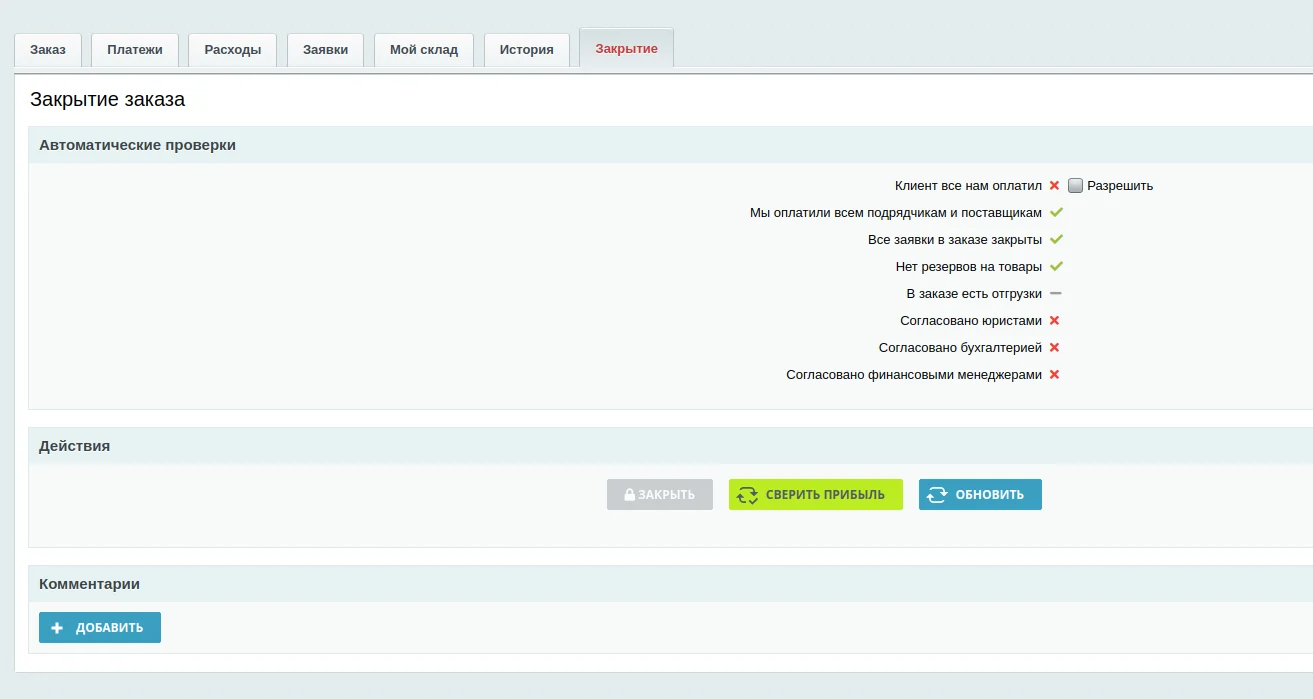Open the Платежи tab

tap(135, 50)
